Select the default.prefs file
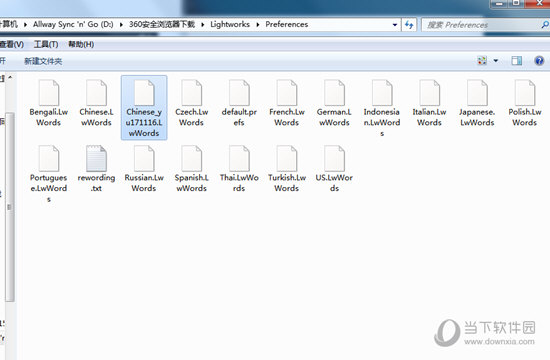This screenshot has width=550, height=360. click(239, 103)
